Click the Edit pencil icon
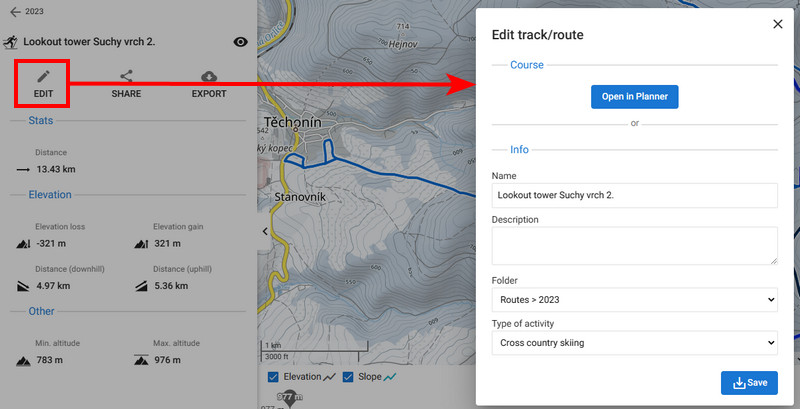Image resolution: width=800 pixels, height=409 pixels. tap(43, 77)
